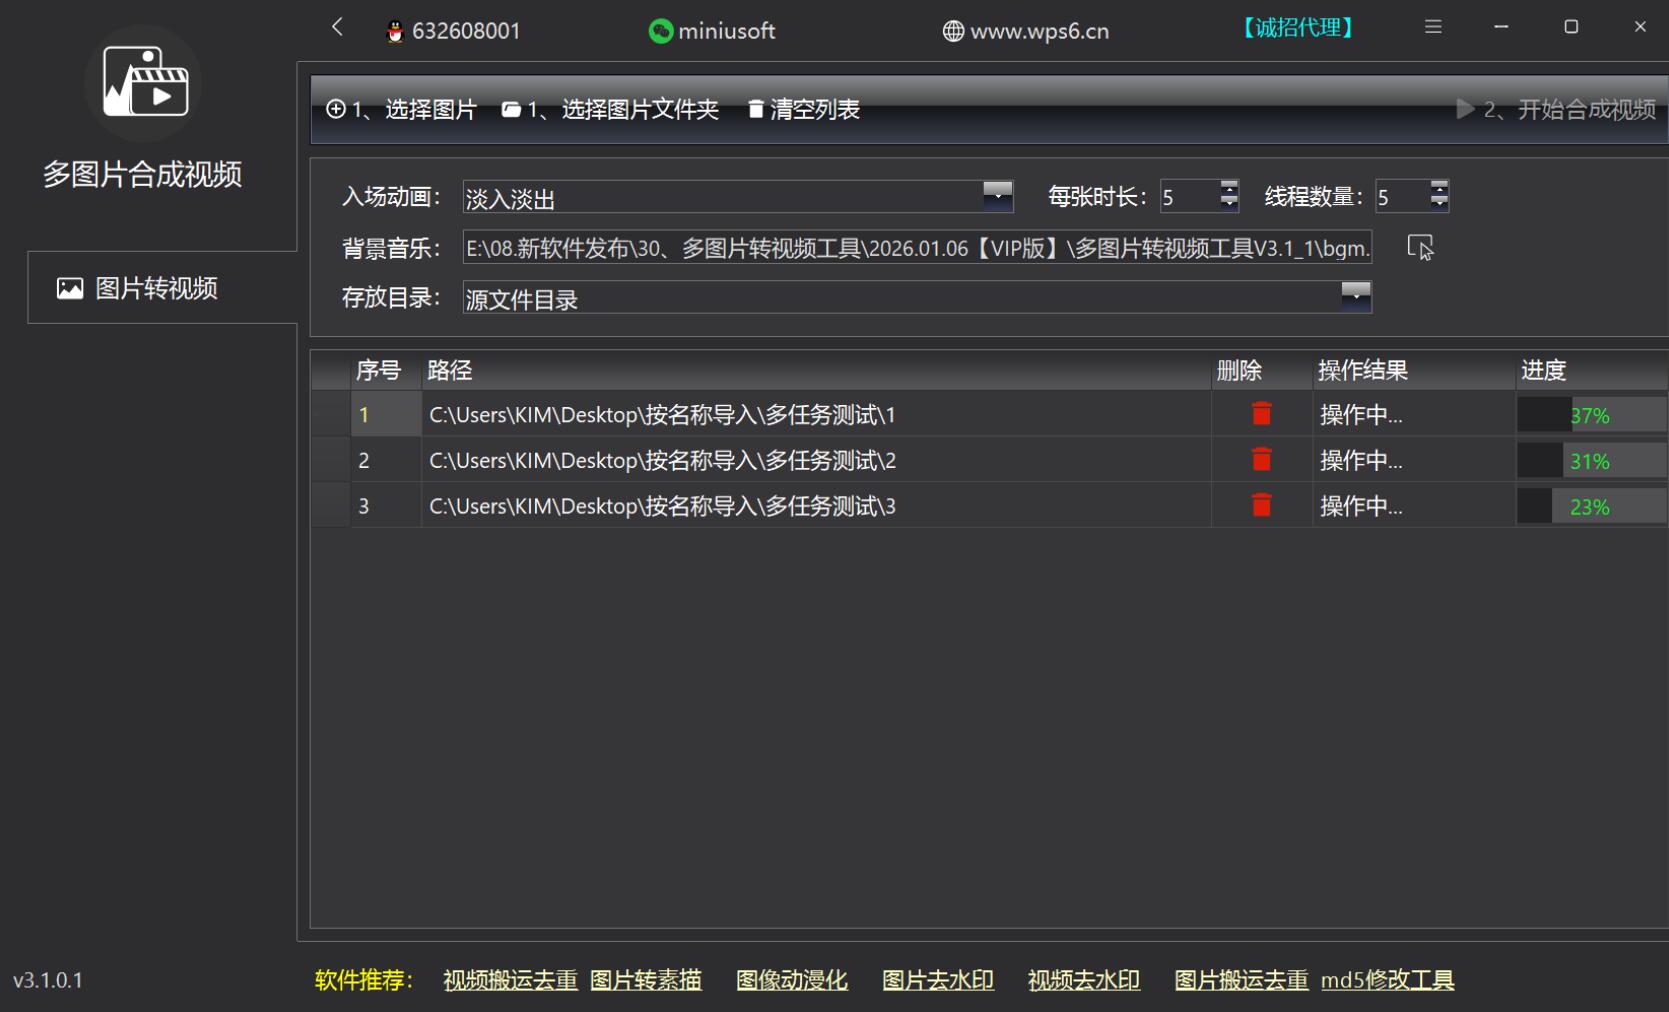
Task: Open the hamburger menu in title bar
Action: click(1433, 27)
